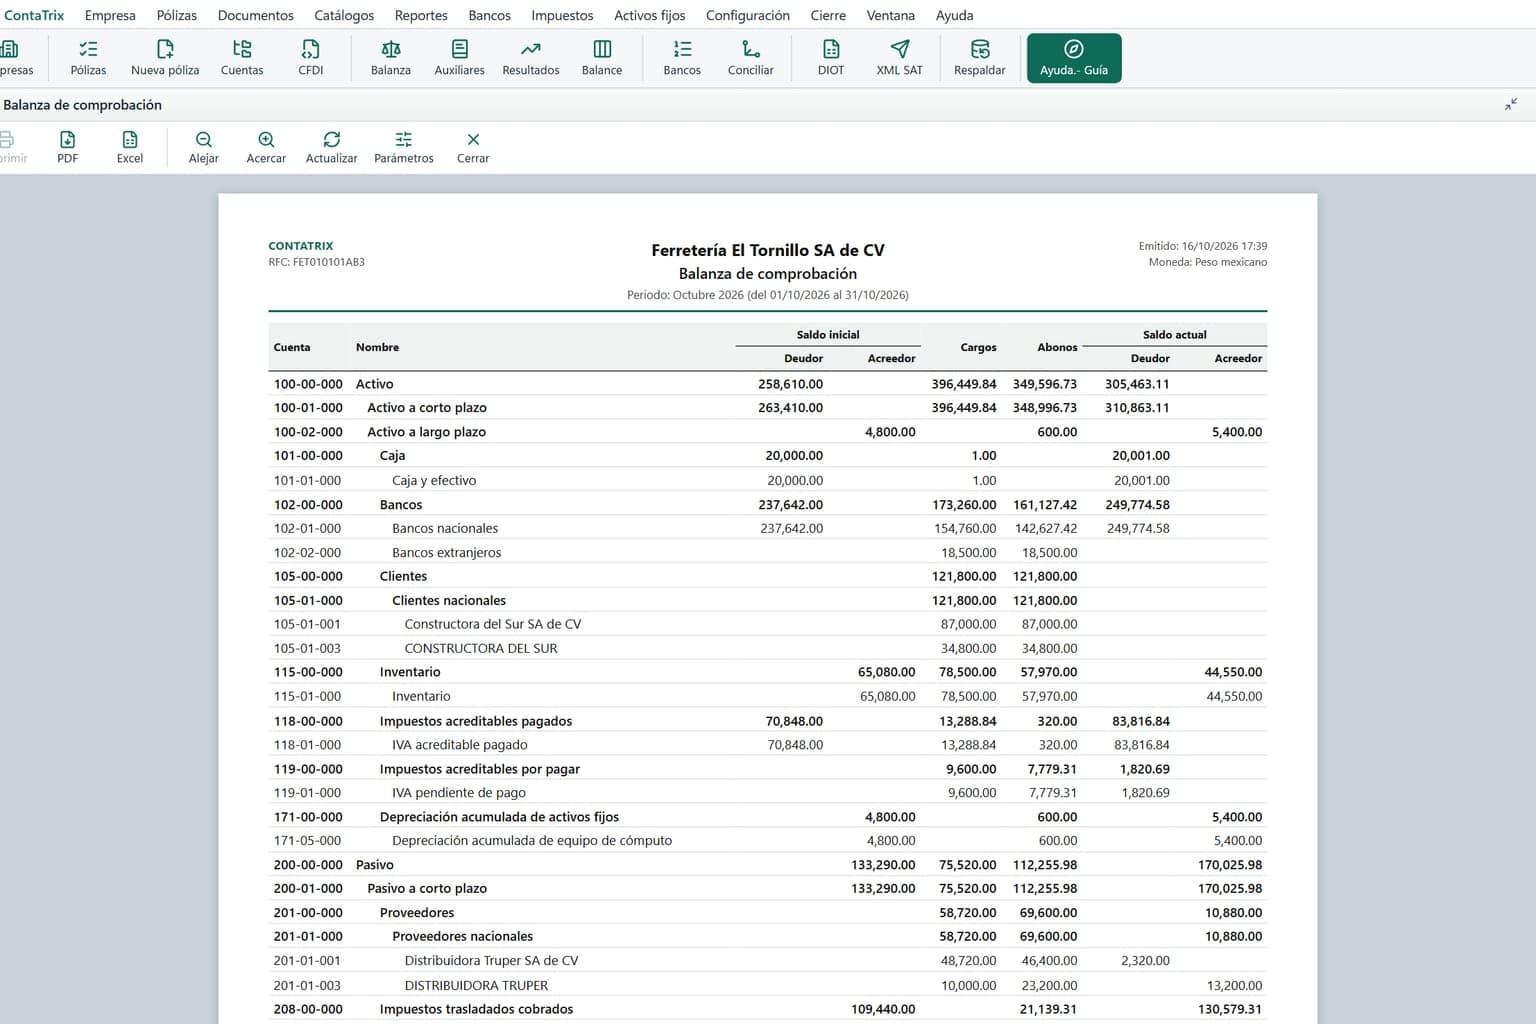The image size is (1536, 1024).
Task: Select the Bancos extranjeros row
Action: 767,552
